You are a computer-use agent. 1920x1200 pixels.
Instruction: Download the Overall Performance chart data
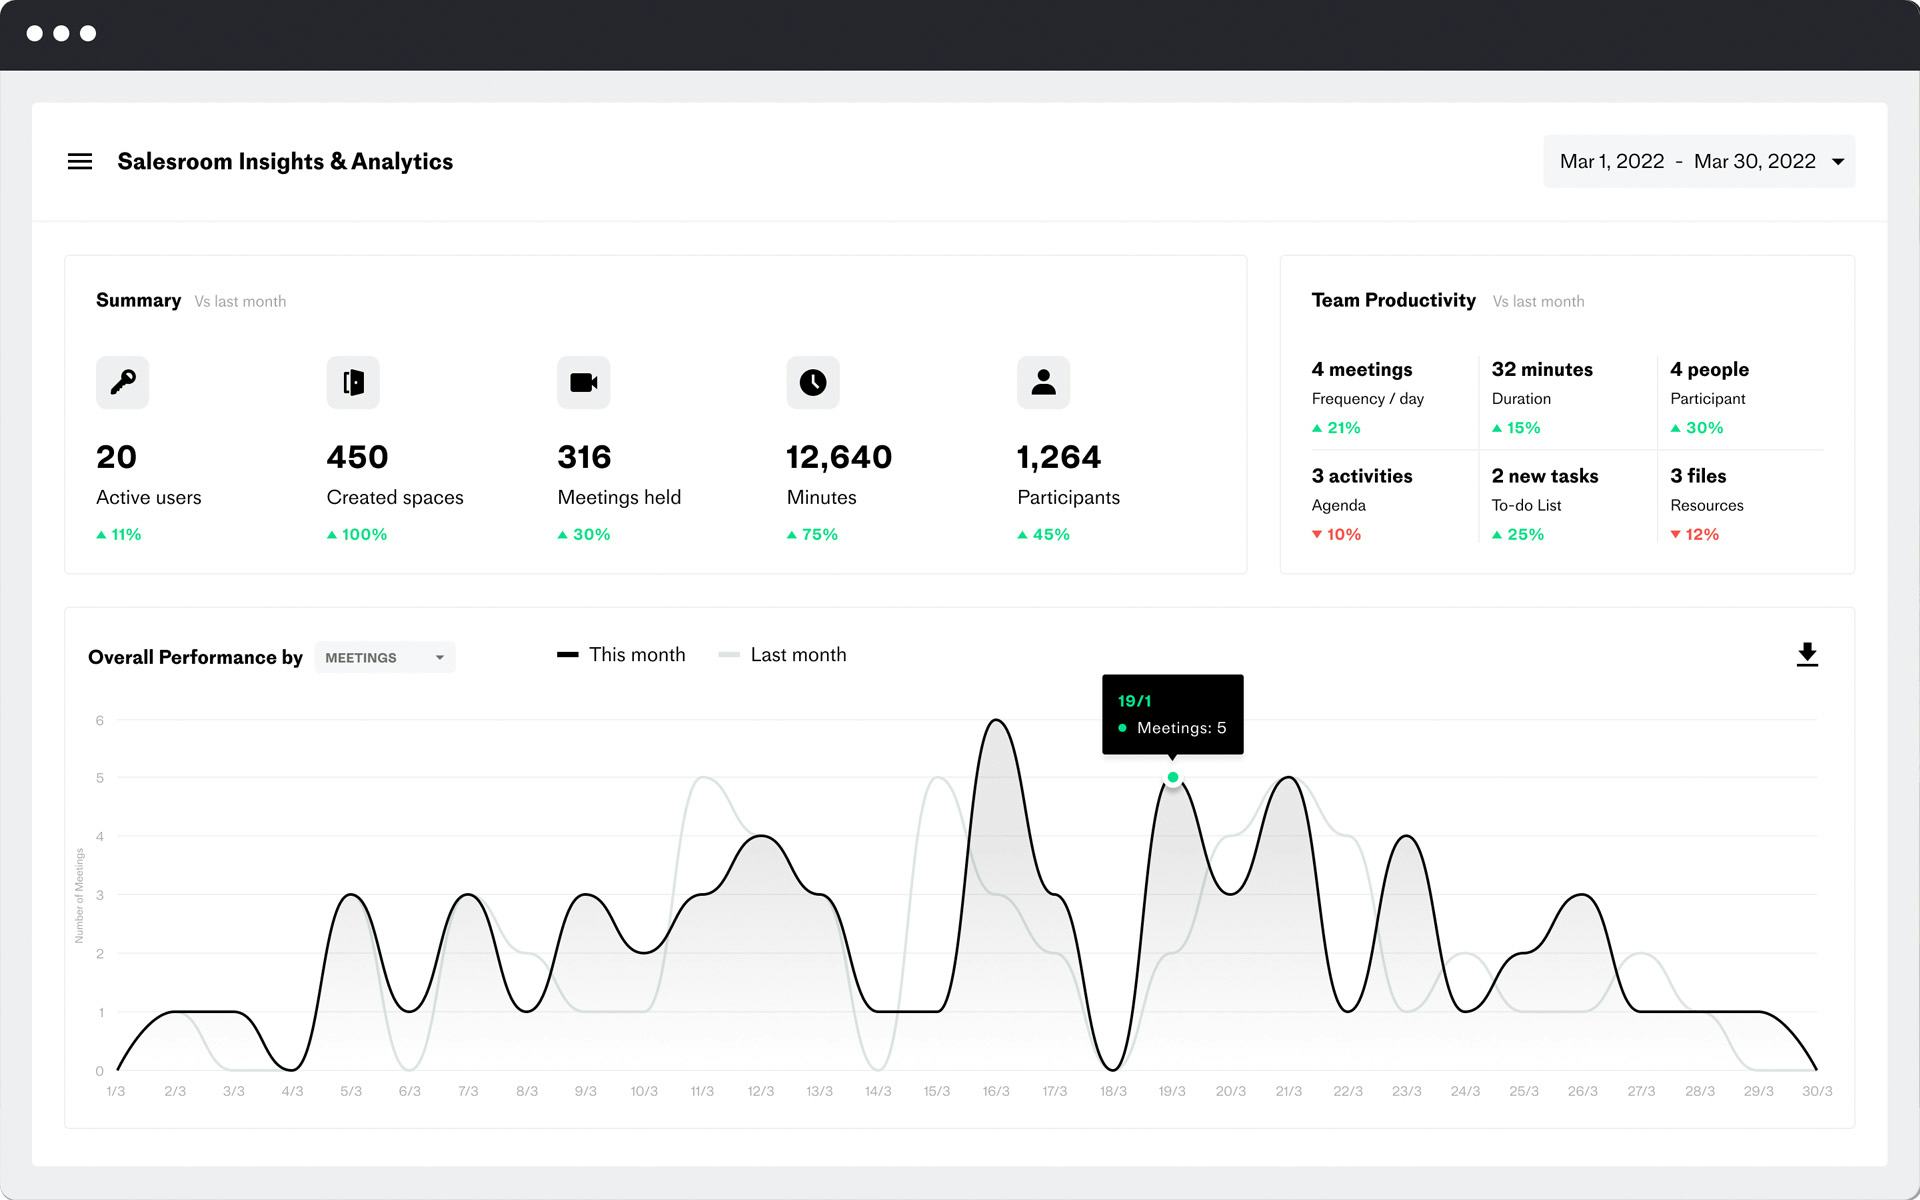(x=1807, y=654)
